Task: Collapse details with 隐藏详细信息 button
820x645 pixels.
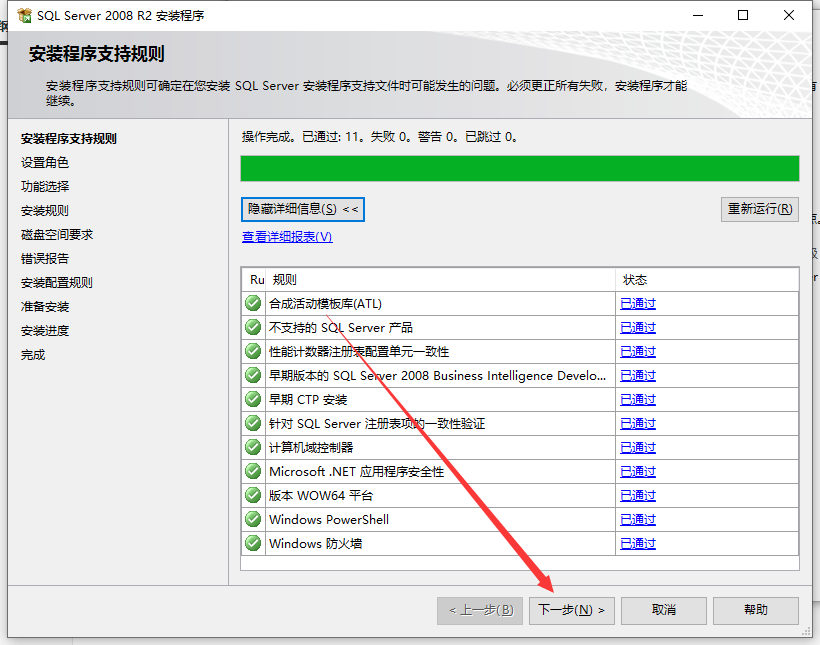Action: pos(301,209)
